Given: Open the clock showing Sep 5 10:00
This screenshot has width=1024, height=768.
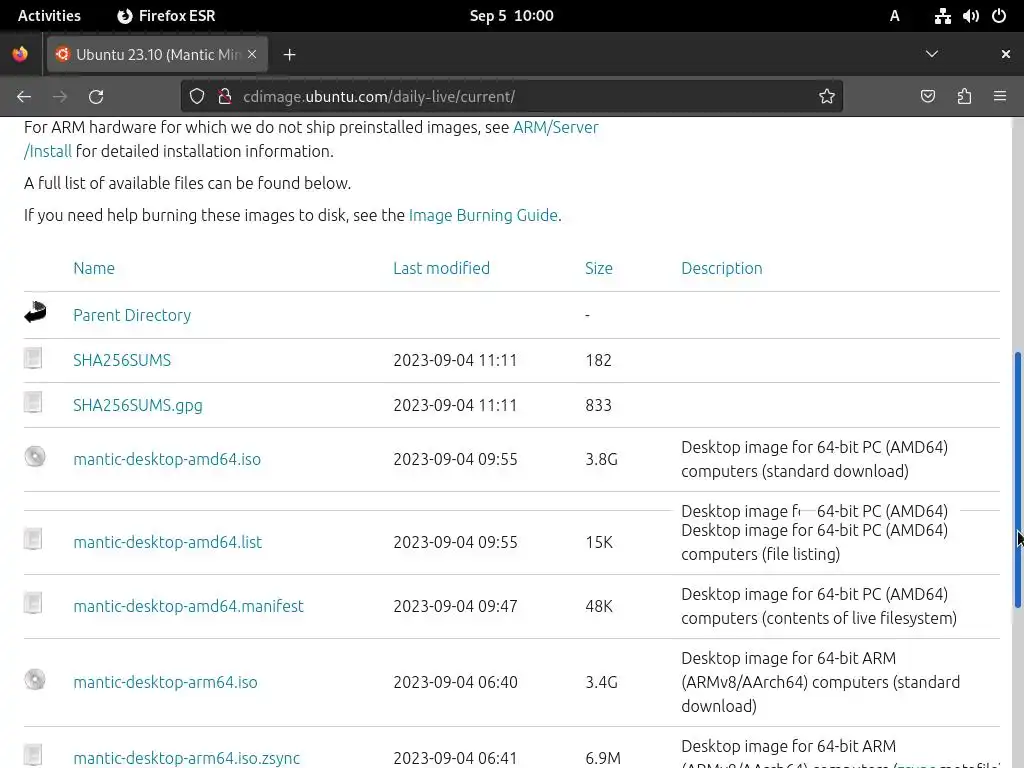Looking at the screenshot, I should [511, 16].
